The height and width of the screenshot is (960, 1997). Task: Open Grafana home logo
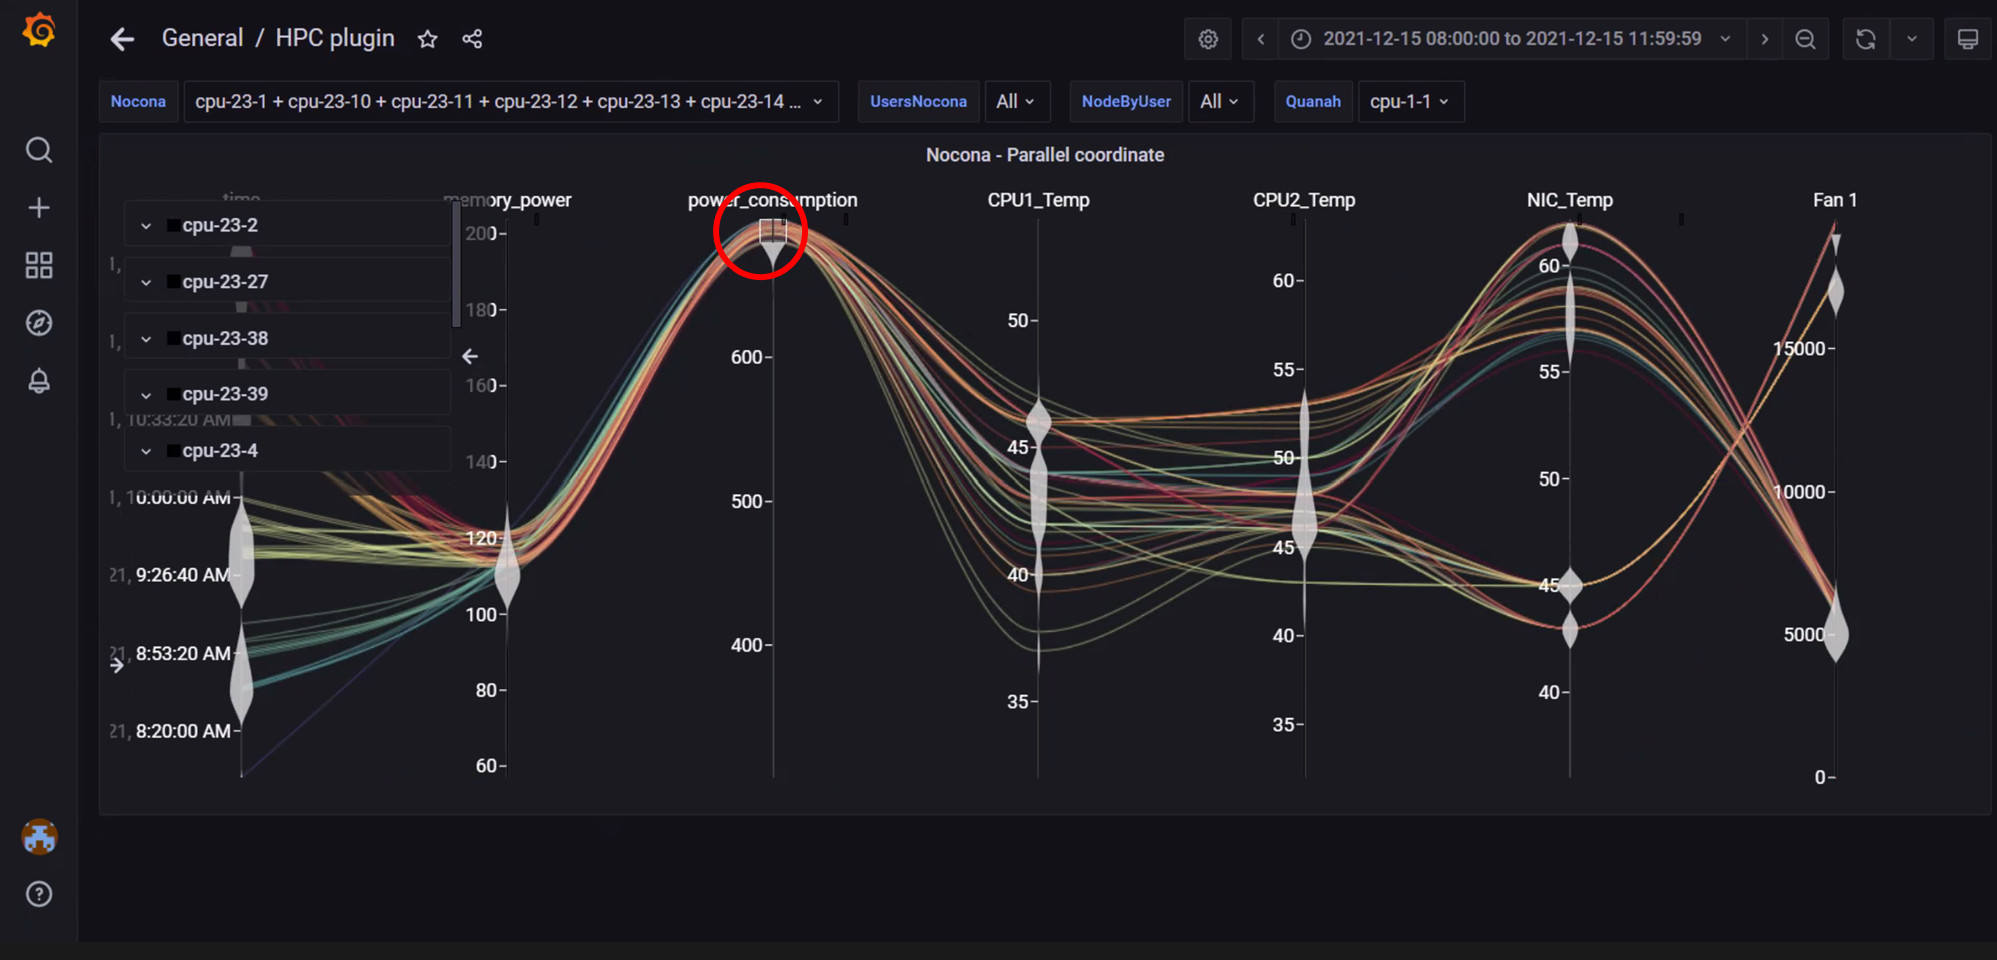tap(39, 30)
